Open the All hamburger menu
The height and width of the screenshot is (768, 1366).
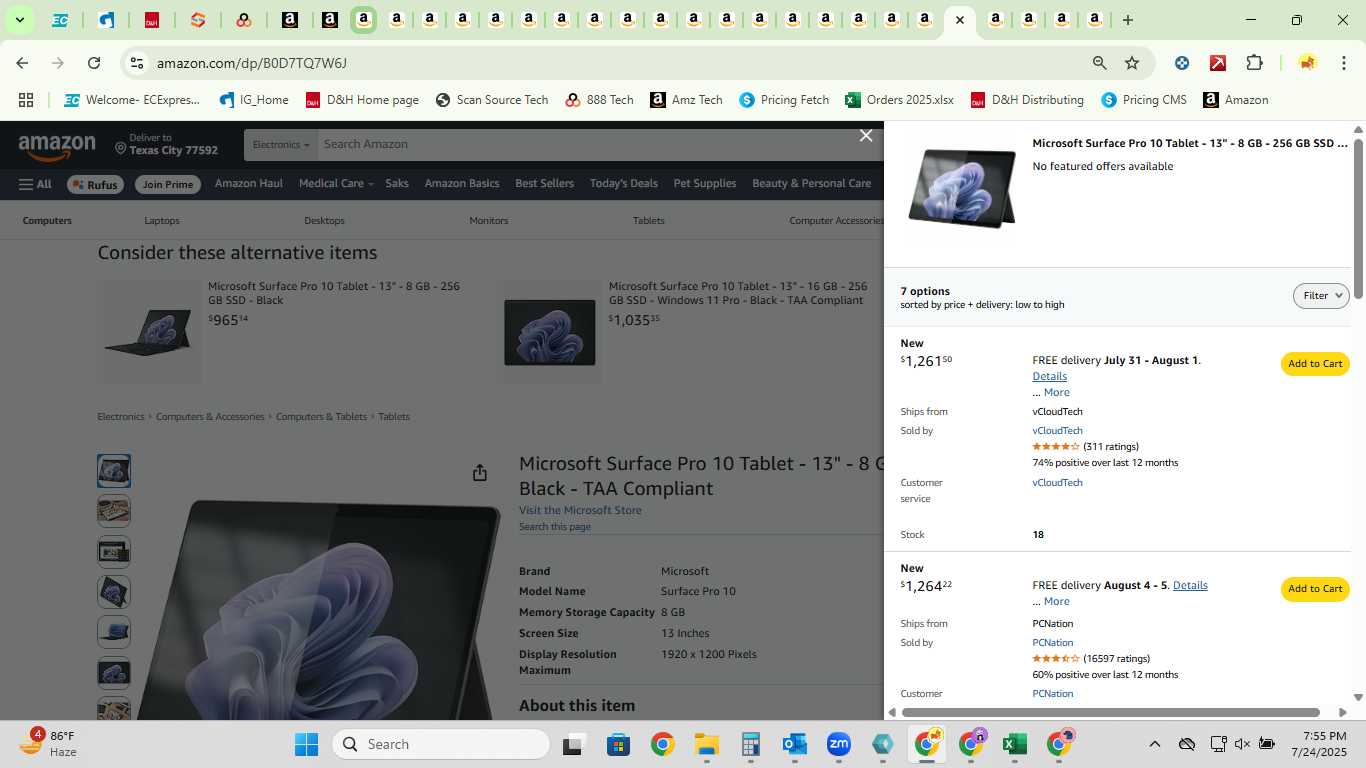tap(35, 184)
